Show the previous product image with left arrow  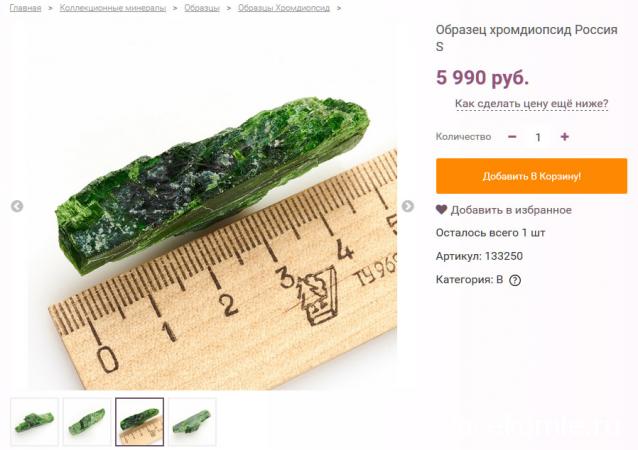tap(17, 206)
